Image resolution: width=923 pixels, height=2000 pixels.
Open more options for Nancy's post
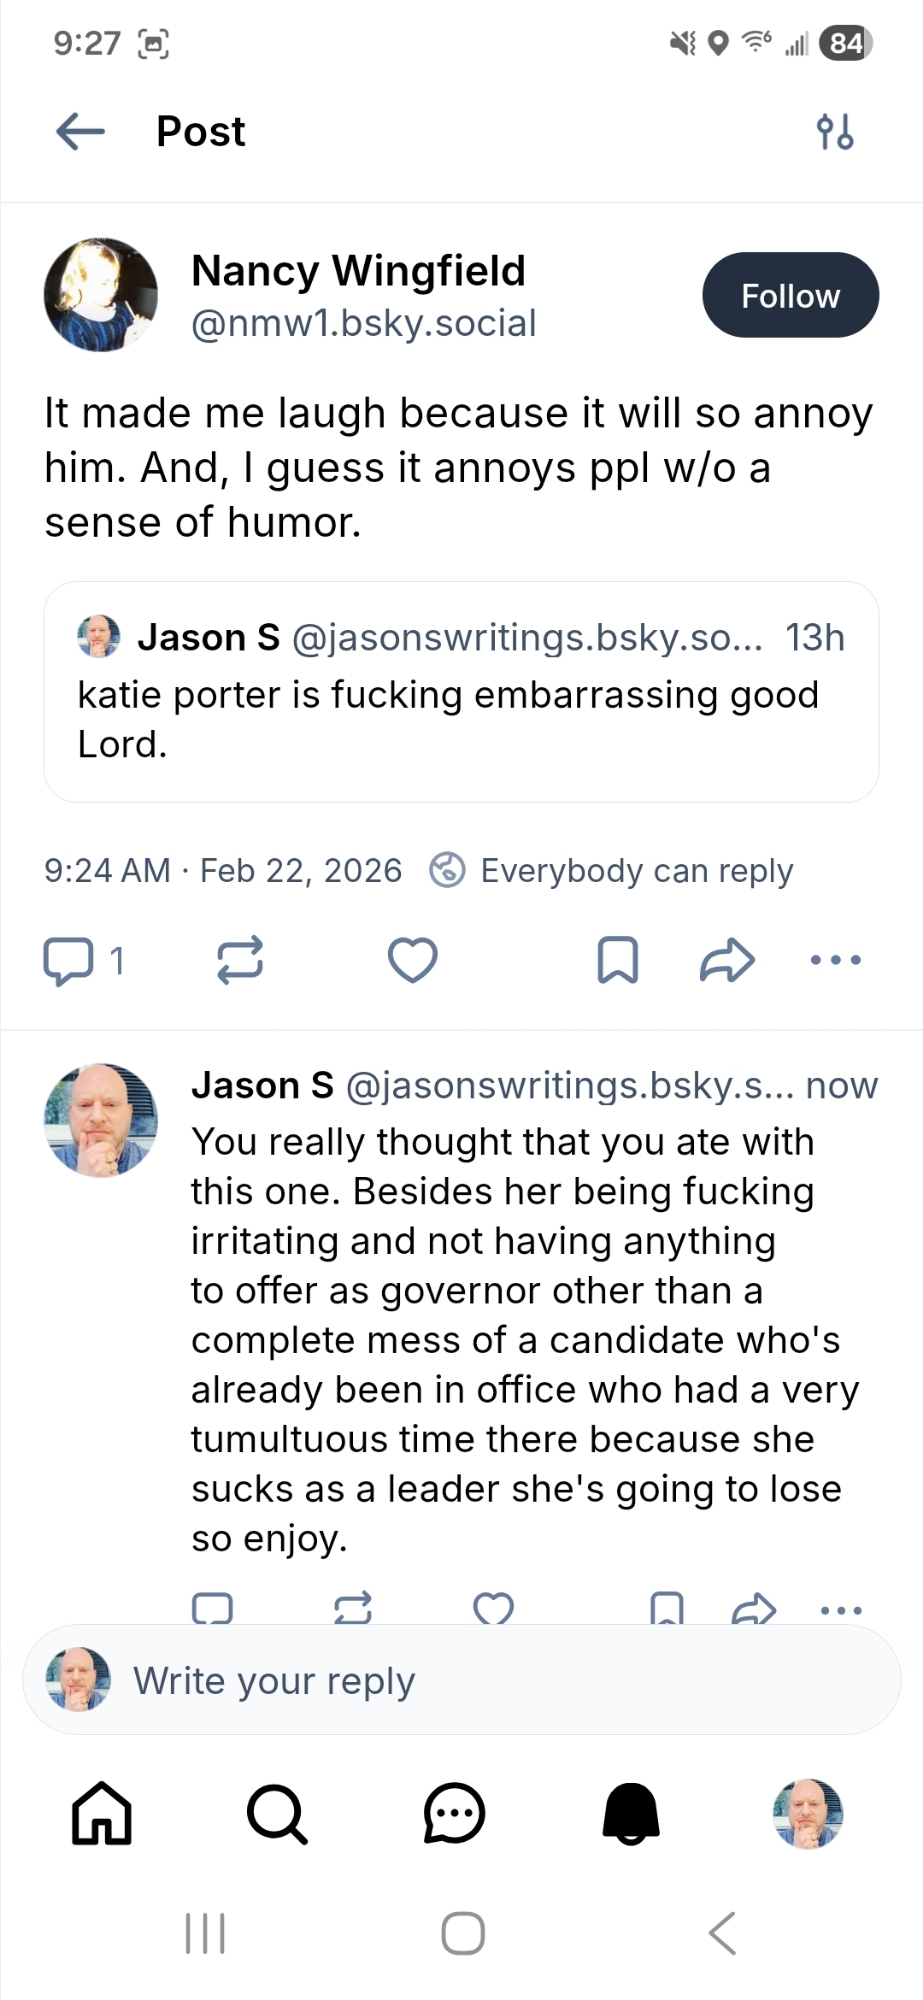pos(835,961)
